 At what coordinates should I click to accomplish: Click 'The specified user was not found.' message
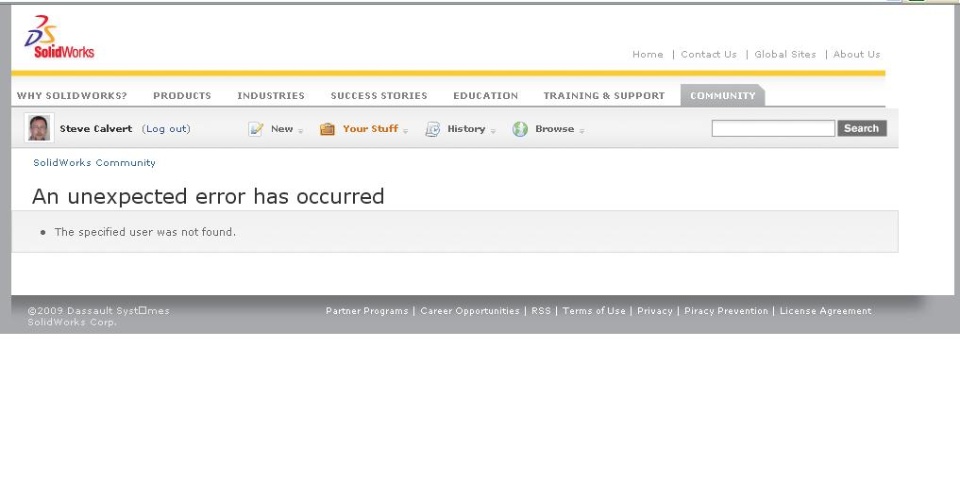coord(144,232)
